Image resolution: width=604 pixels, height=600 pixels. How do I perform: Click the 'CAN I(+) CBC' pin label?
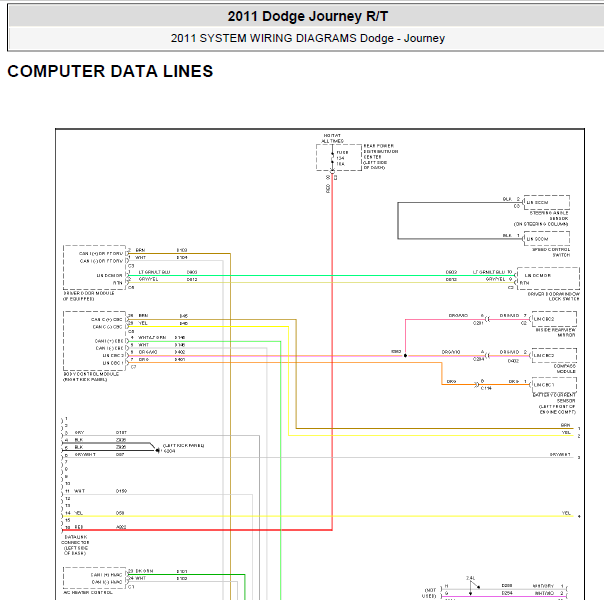(109, 341)
